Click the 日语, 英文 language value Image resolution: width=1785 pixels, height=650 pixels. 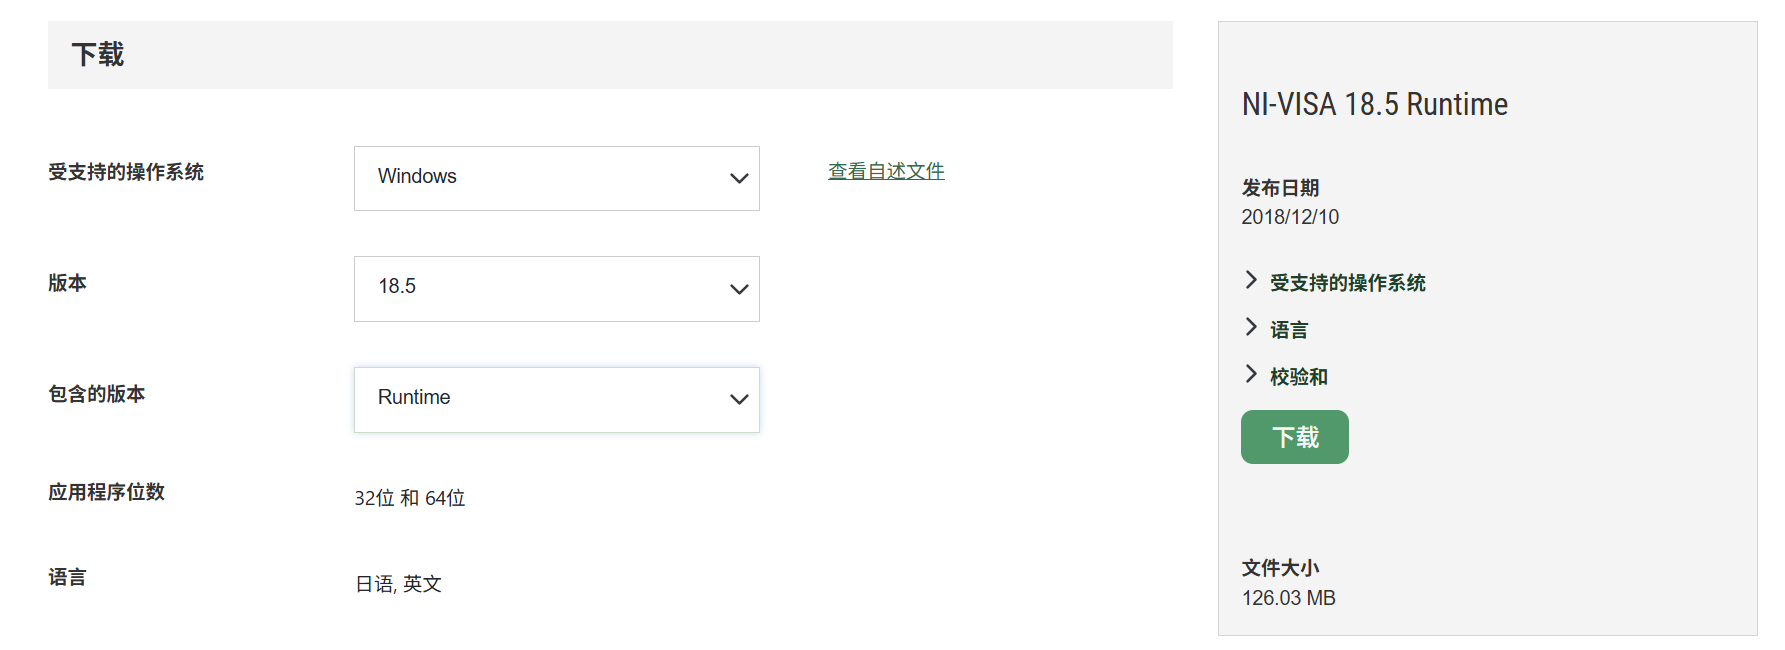tap(398, 584)
